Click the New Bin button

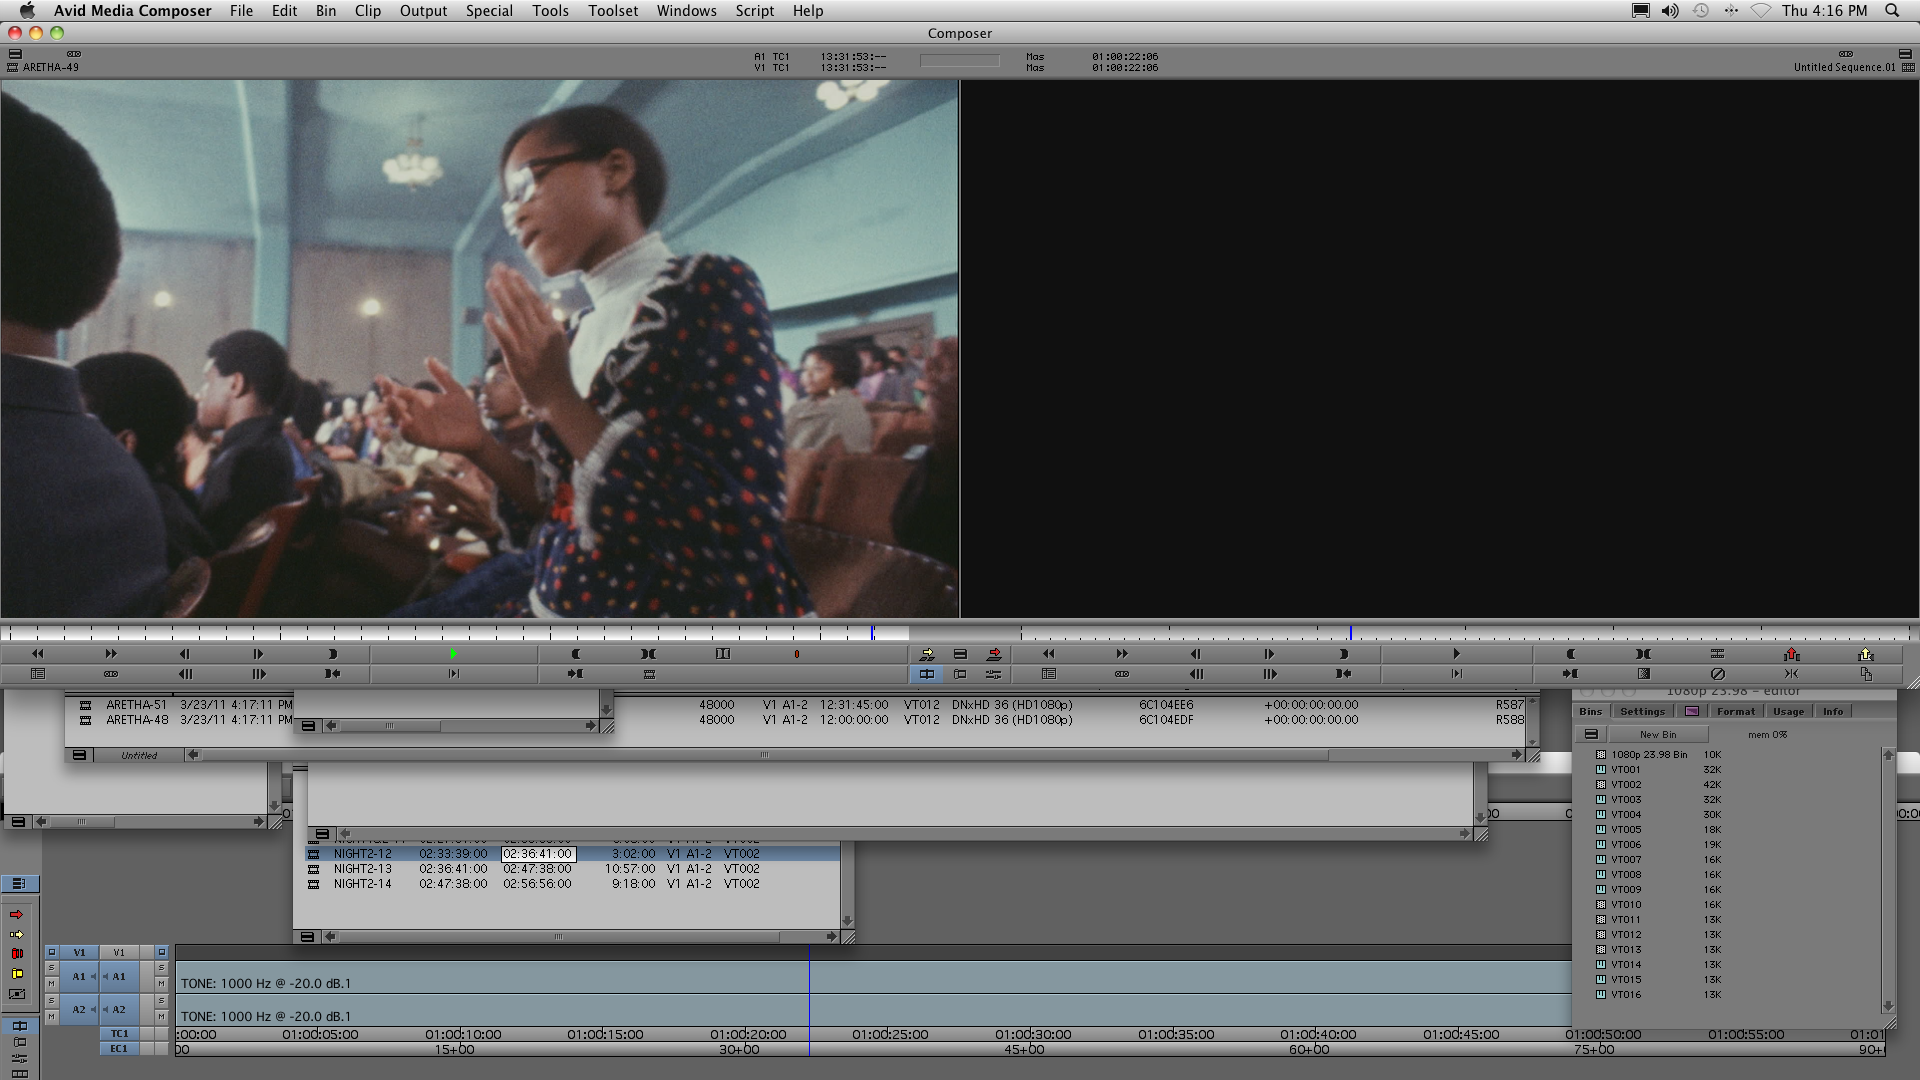(x=1658, y=735)
